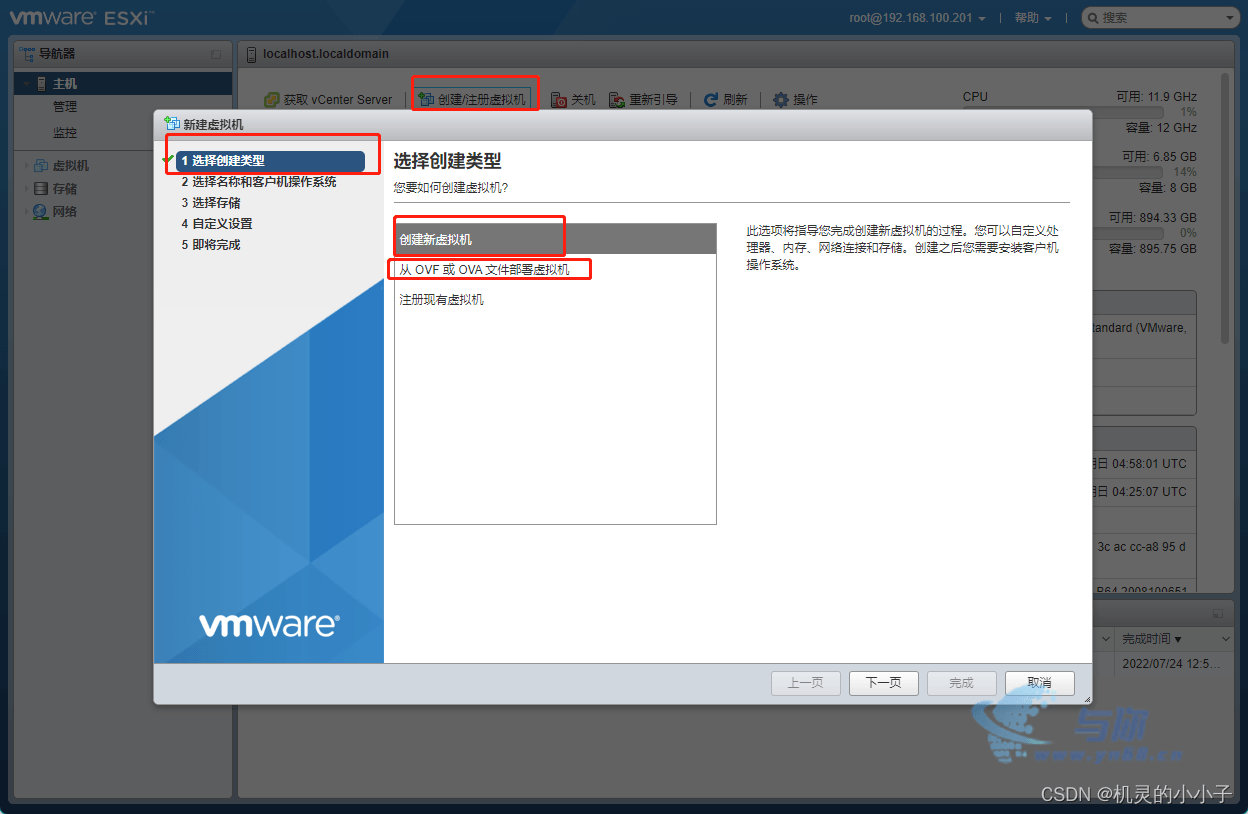Screen dimensions: 1248x814
Task: Click the 虚拟机 icon in navigator
Action: point(41,166)
